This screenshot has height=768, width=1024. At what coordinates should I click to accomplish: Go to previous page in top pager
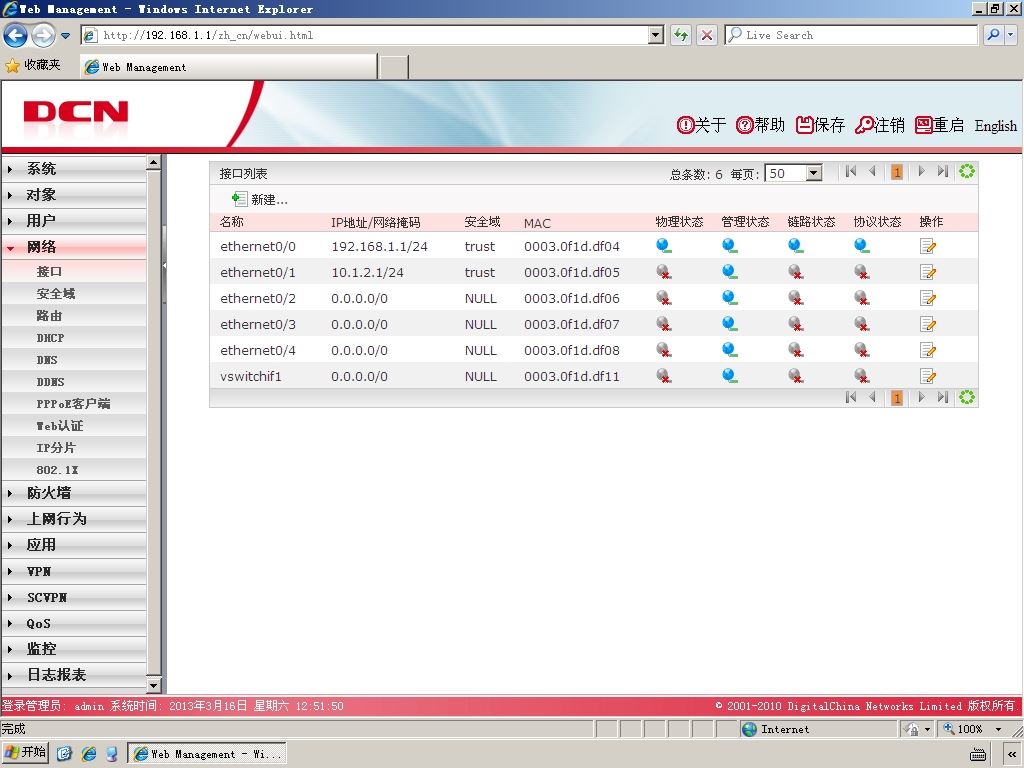coord(872,172)
